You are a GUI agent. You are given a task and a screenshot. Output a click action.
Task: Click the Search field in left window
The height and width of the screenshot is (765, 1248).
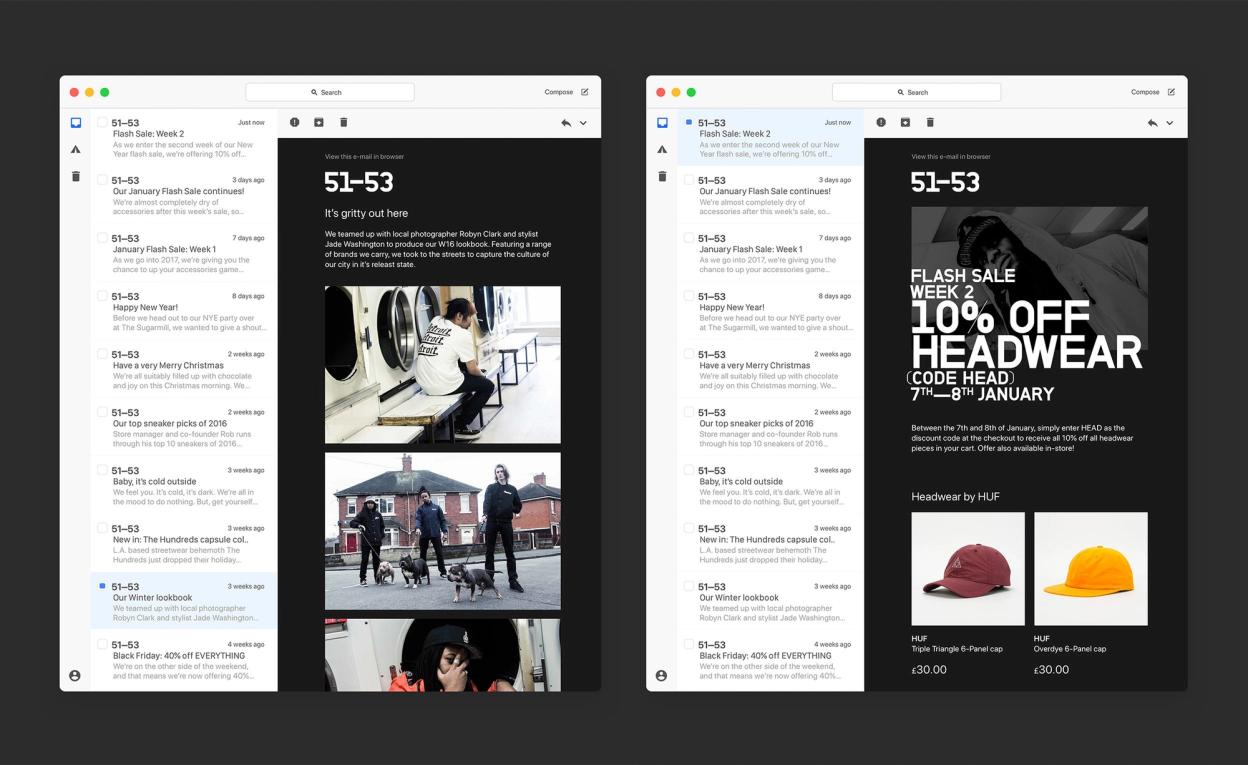point(330,92)
